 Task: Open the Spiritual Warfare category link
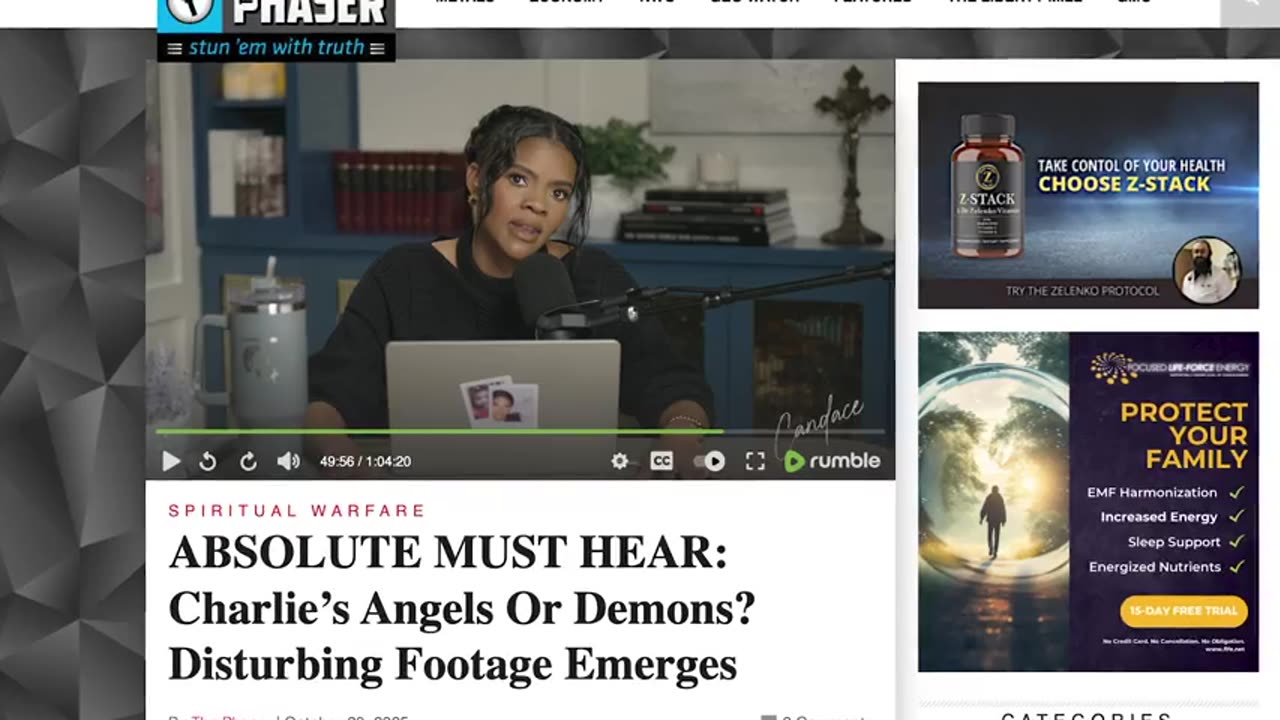[x=297, y=511]
